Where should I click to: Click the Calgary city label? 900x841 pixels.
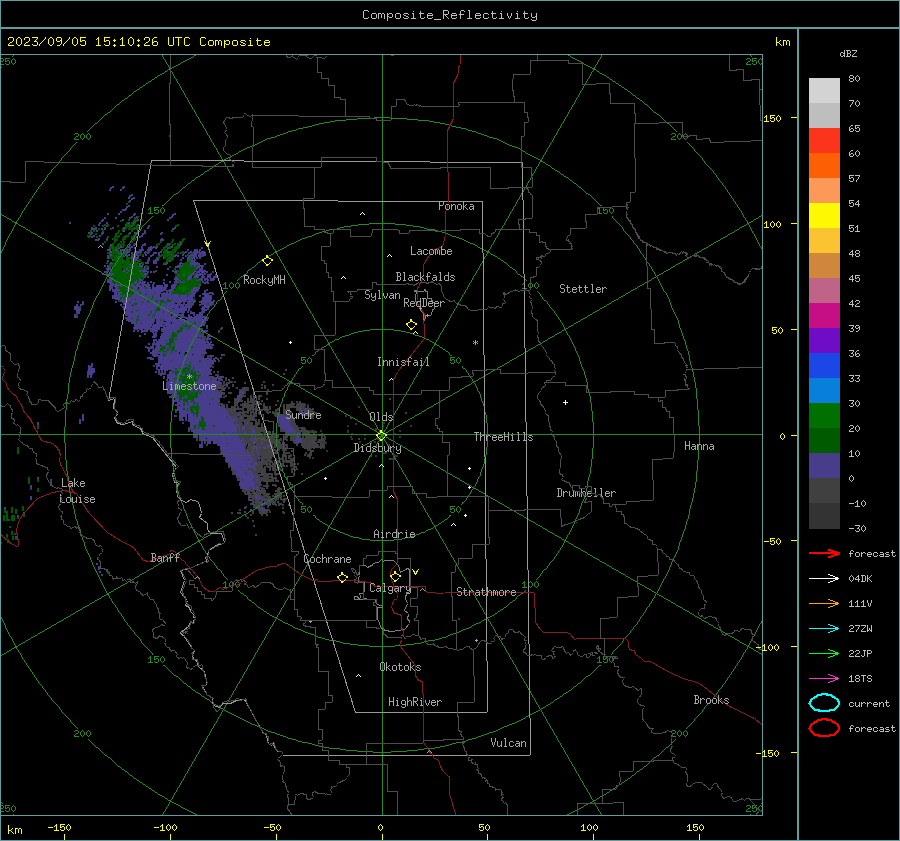coord(390,588)
